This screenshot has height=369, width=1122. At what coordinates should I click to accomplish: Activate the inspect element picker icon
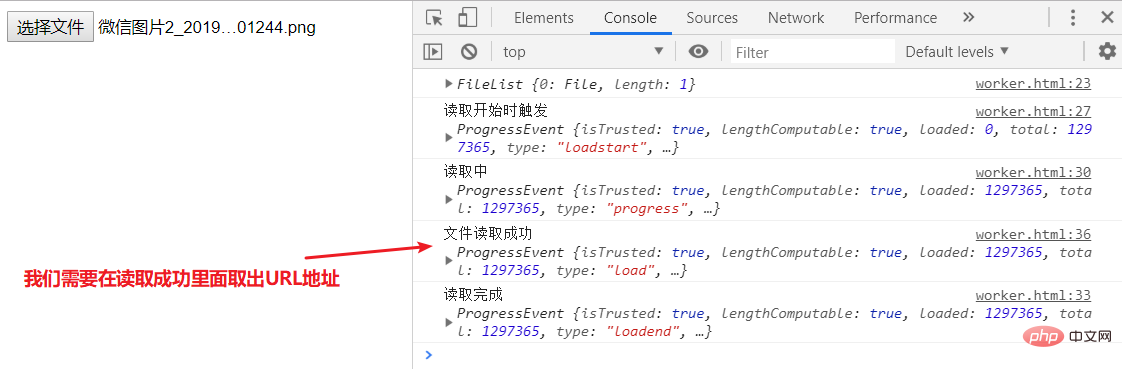click(x=434, y=18)
